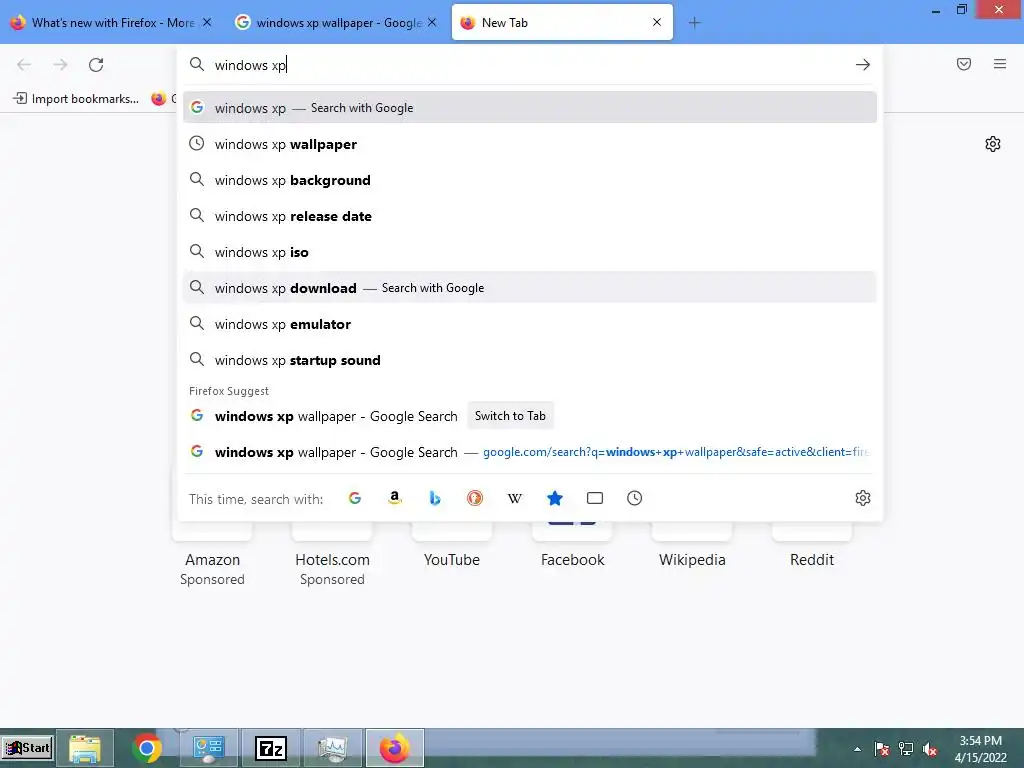Search this time with Google icon
Screen dimensions: 1024x768
pyautogui.click(x=355, y=498)
